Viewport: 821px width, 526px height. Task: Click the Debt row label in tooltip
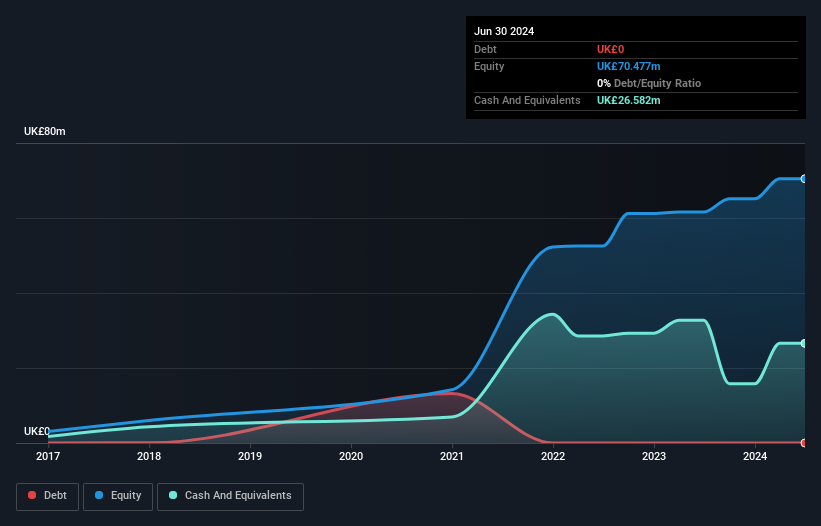pos(485,49)
